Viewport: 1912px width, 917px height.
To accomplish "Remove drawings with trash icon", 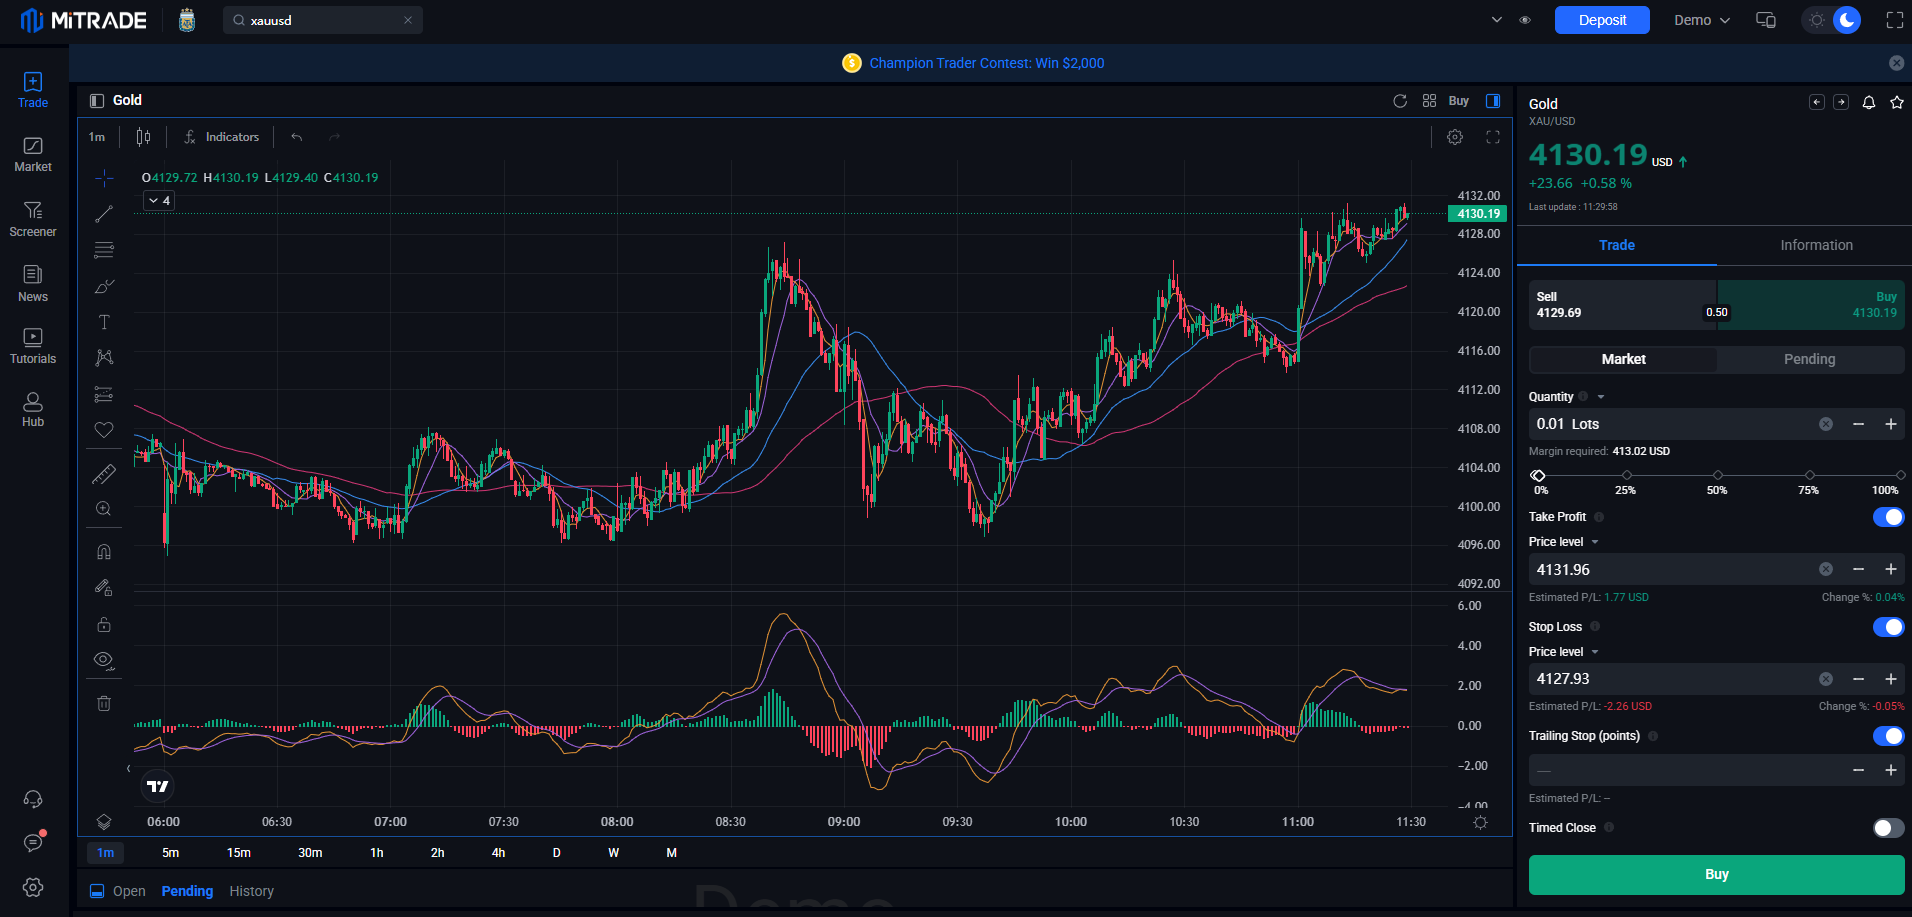I will 104,703.
